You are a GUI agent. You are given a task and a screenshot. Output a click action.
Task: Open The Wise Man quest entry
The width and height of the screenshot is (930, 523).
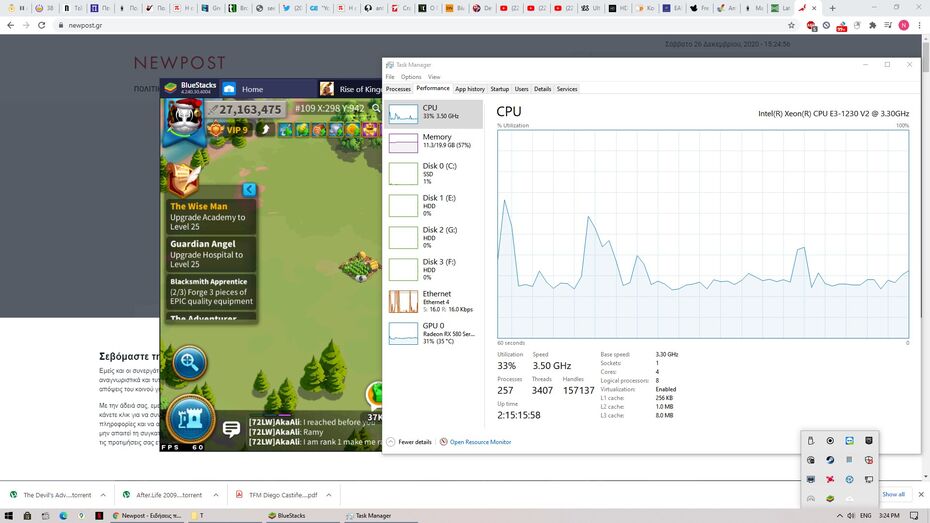211,216
